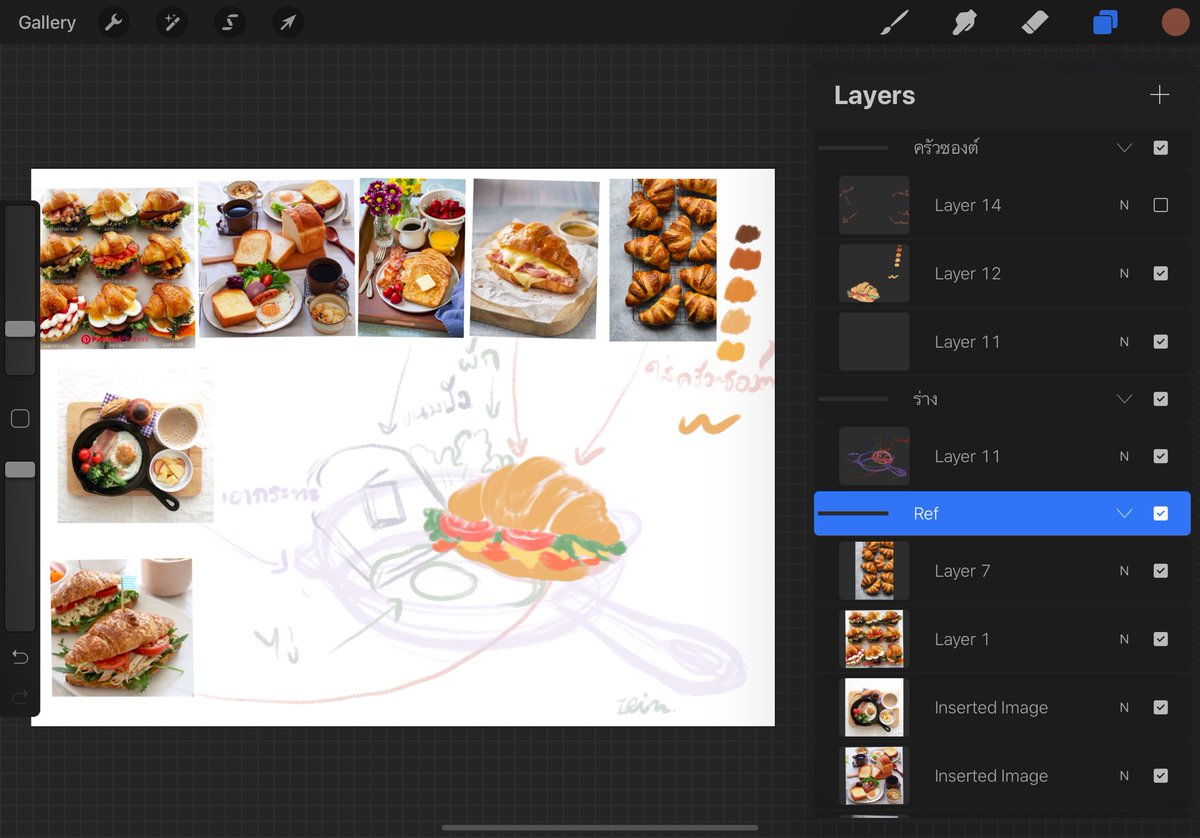This screenshot has height=838, width=1200.
Task: Click the brush opacity slider handle
Action: (x=20, y=469)
